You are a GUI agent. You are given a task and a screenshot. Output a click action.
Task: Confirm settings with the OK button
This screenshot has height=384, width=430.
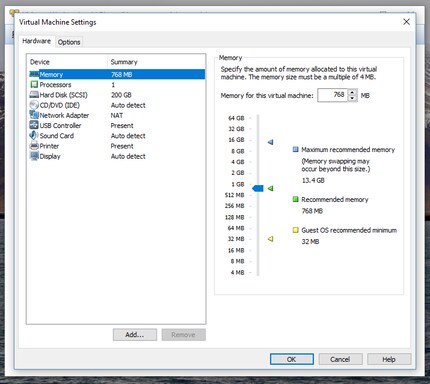coord(292,359)
